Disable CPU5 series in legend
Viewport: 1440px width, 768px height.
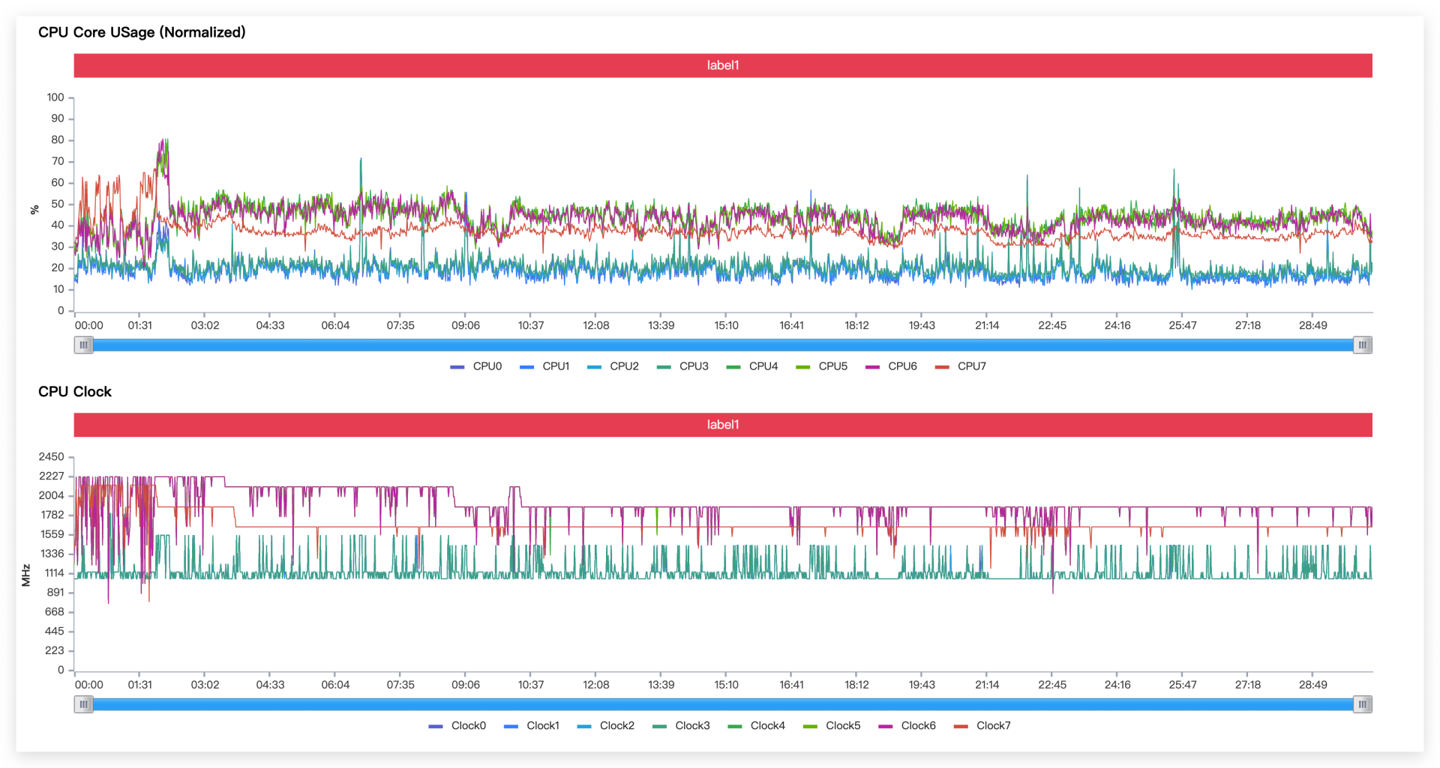[822, 366]
